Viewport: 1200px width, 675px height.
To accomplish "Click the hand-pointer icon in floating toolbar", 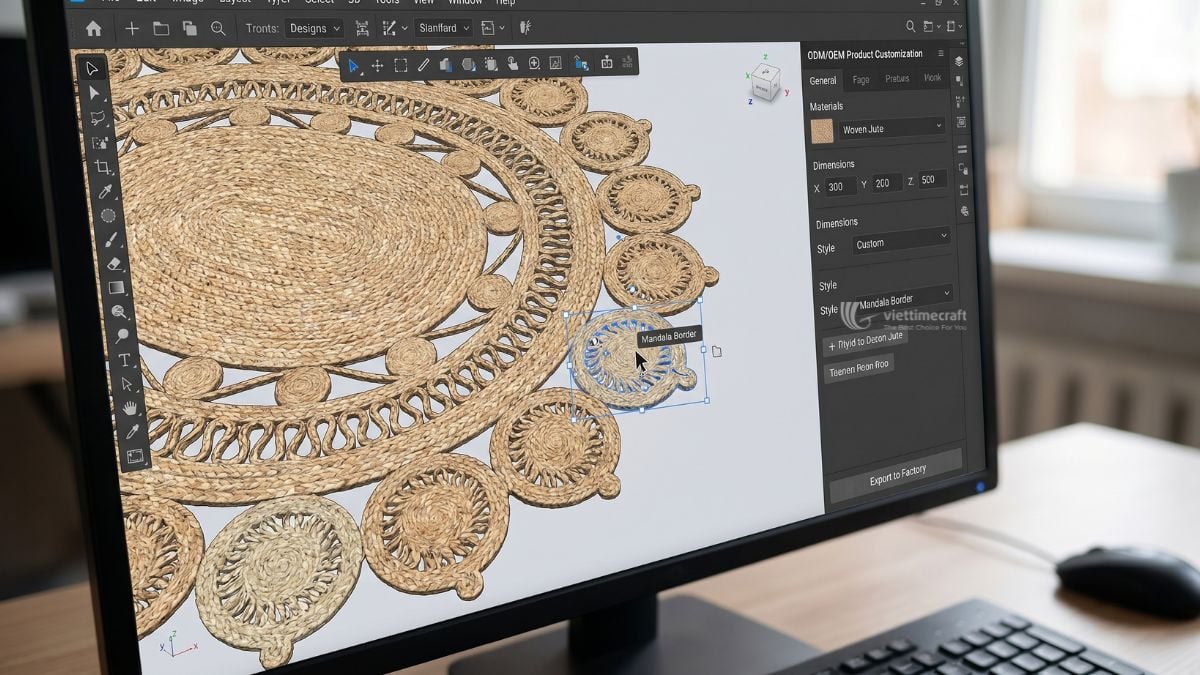I will click(x=512, y=64).
